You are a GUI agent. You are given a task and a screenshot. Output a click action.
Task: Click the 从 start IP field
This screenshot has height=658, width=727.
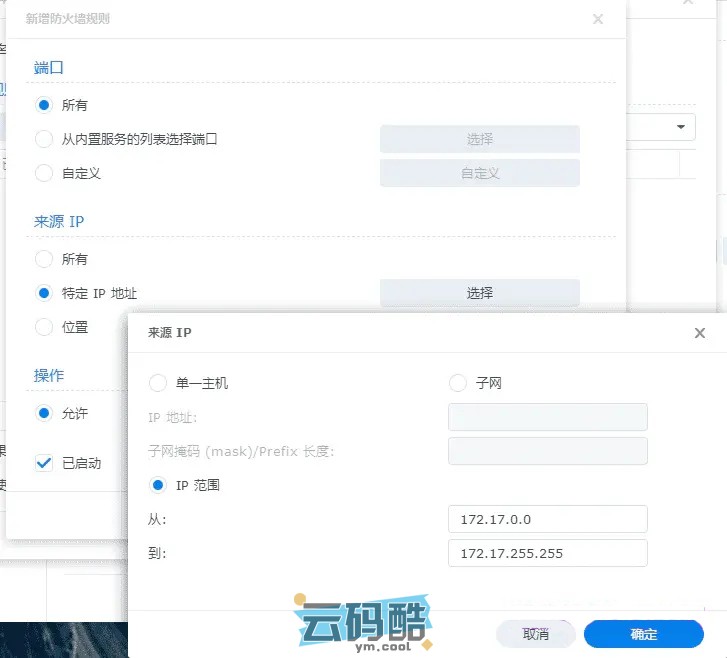pyautogui.click(x=548, y=519)
